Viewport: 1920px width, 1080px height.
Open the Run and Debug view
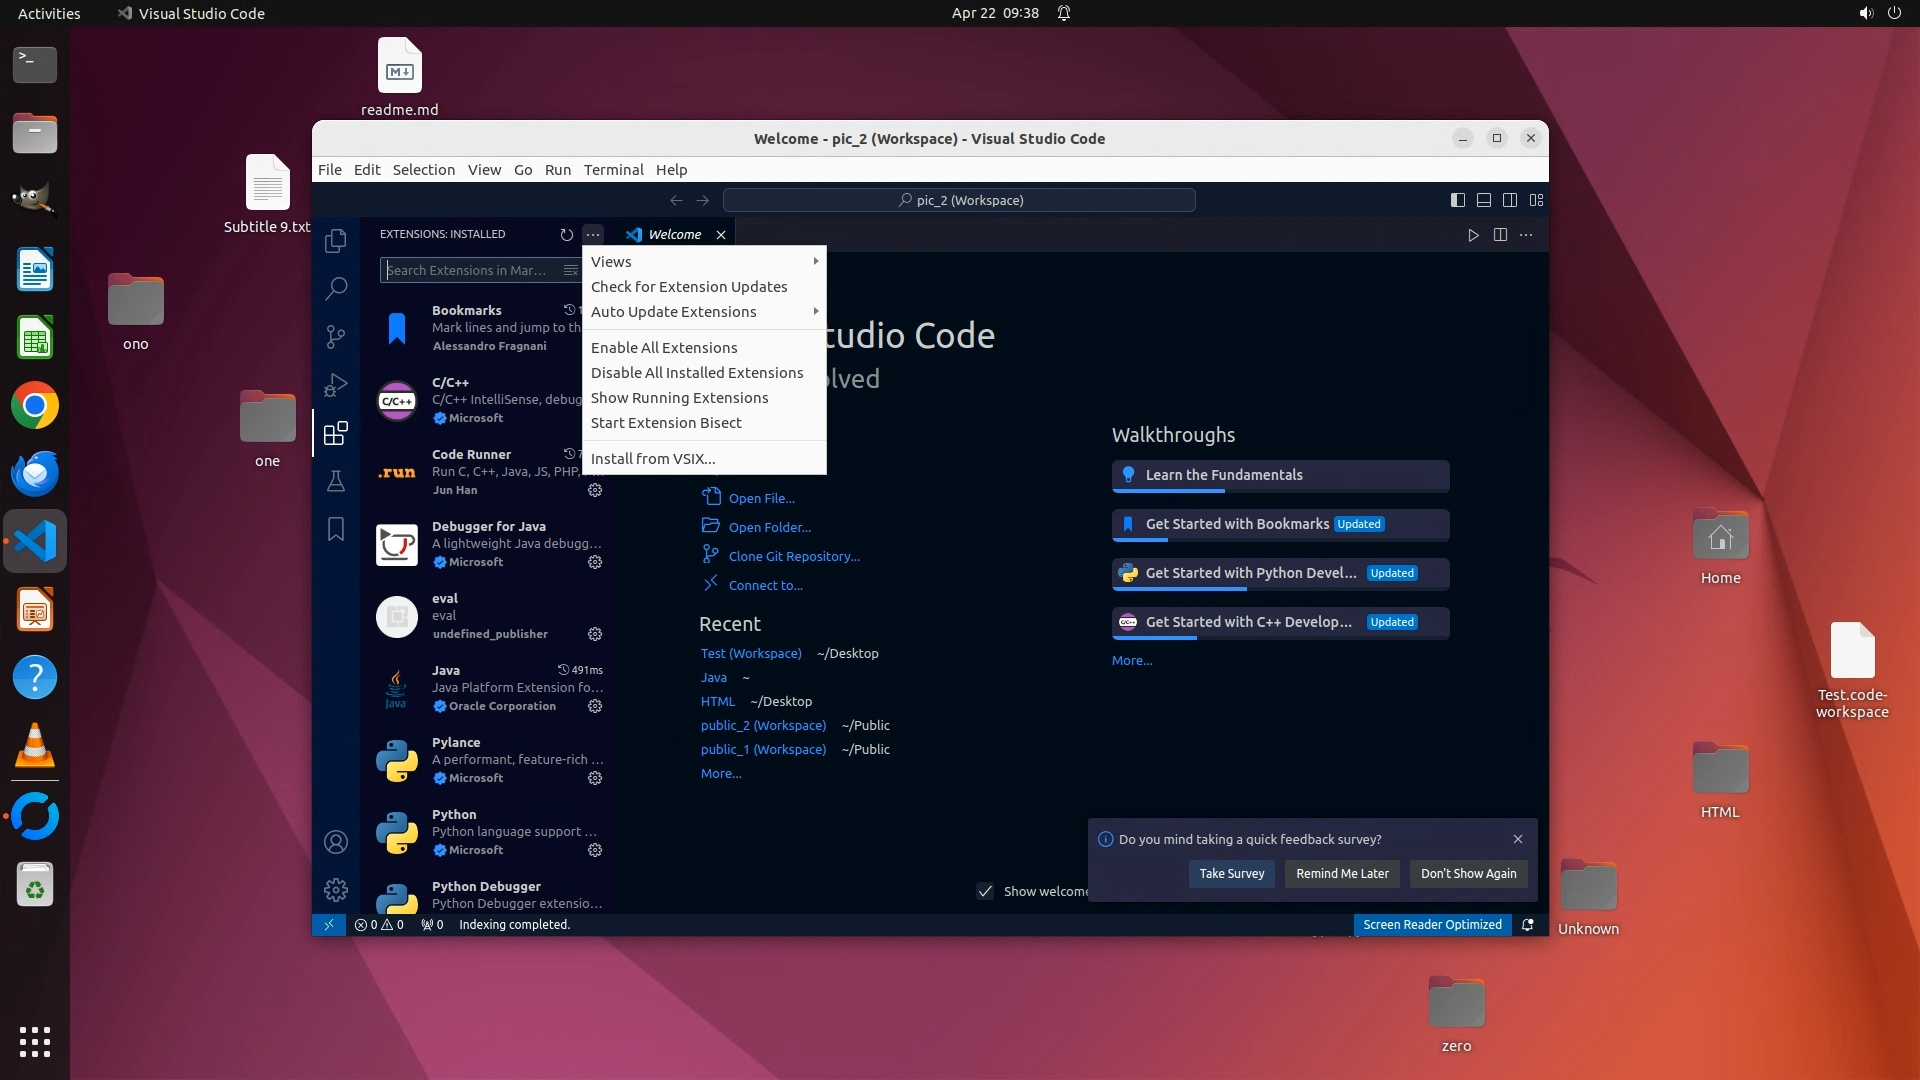[336, 385]
